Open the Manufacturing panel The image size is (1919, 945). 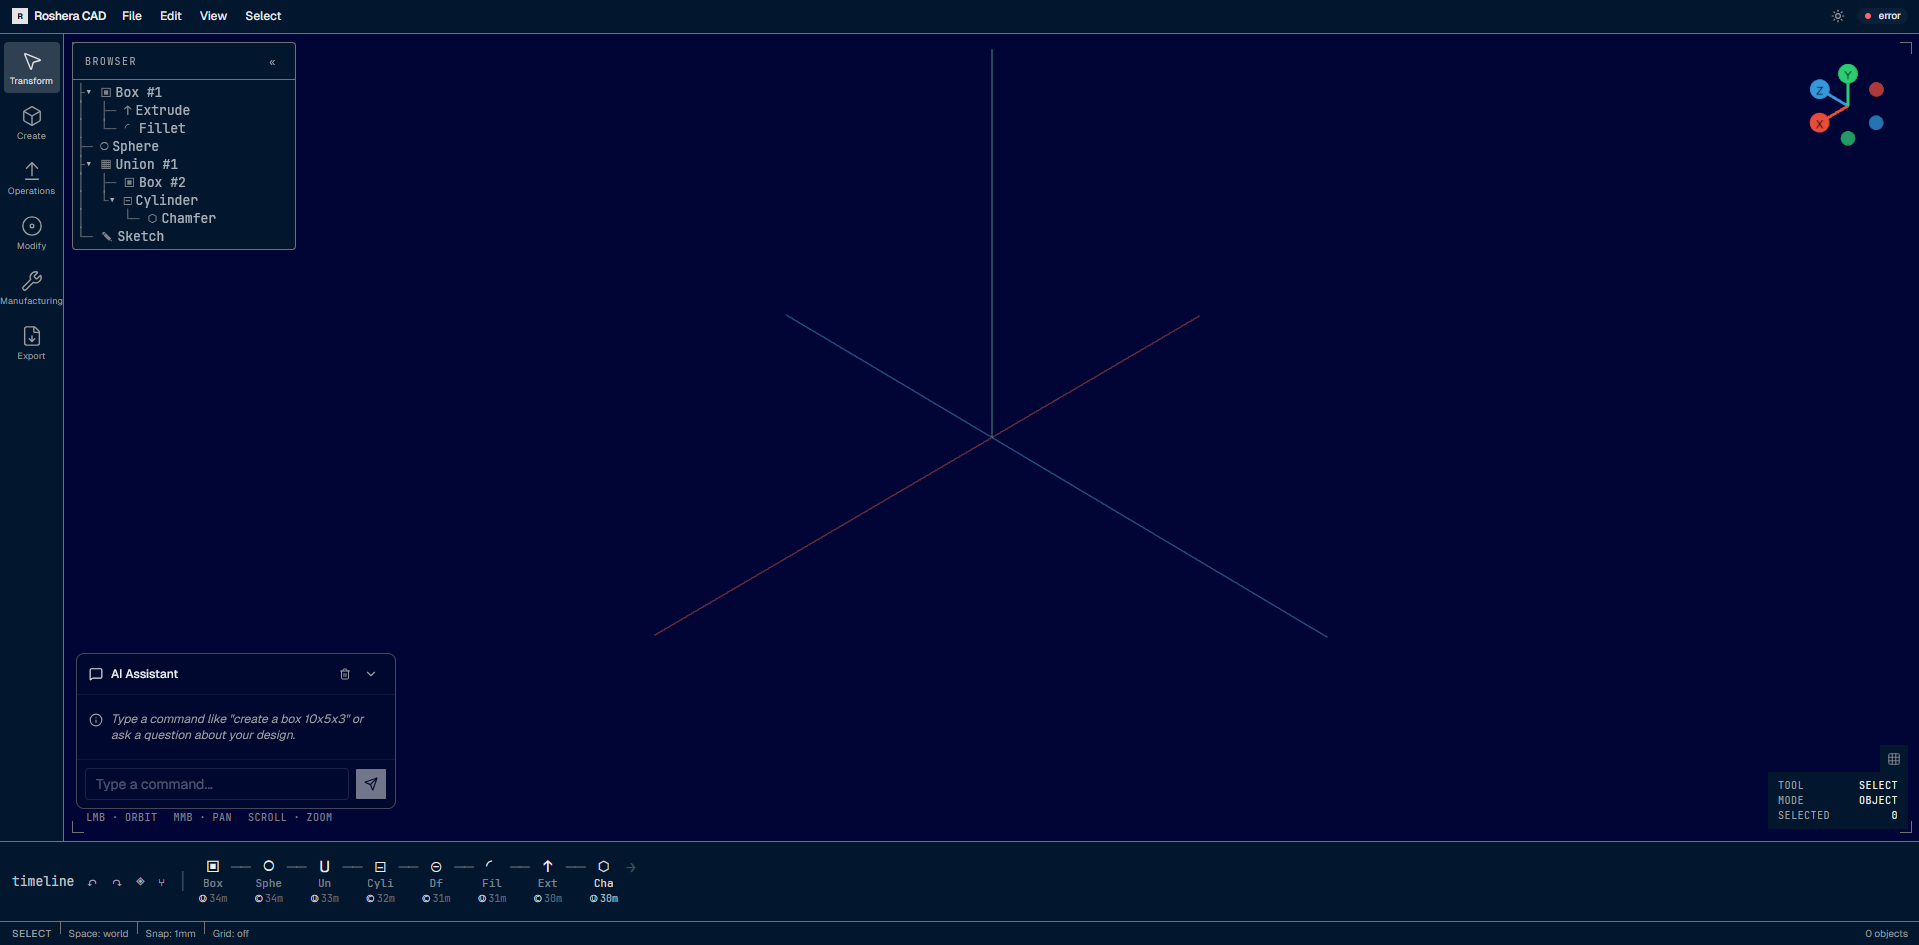[31, 287]
